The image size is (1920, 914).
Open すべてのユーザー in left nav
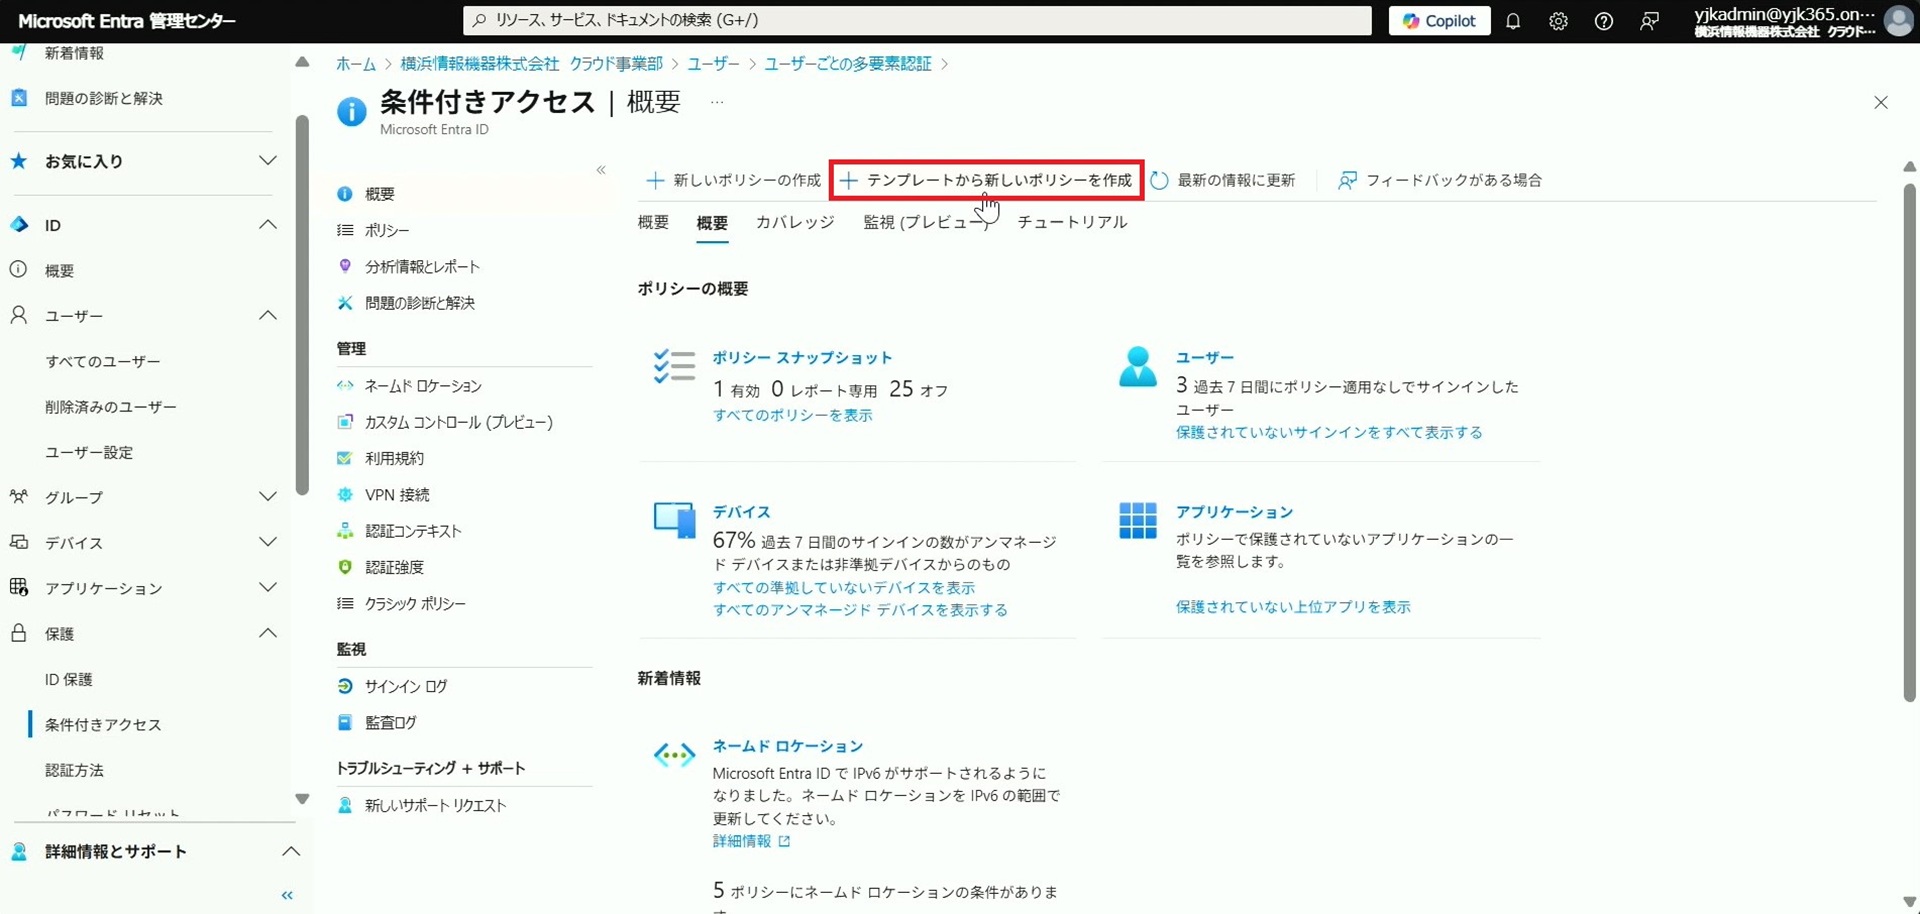click(x=103, y=361)
